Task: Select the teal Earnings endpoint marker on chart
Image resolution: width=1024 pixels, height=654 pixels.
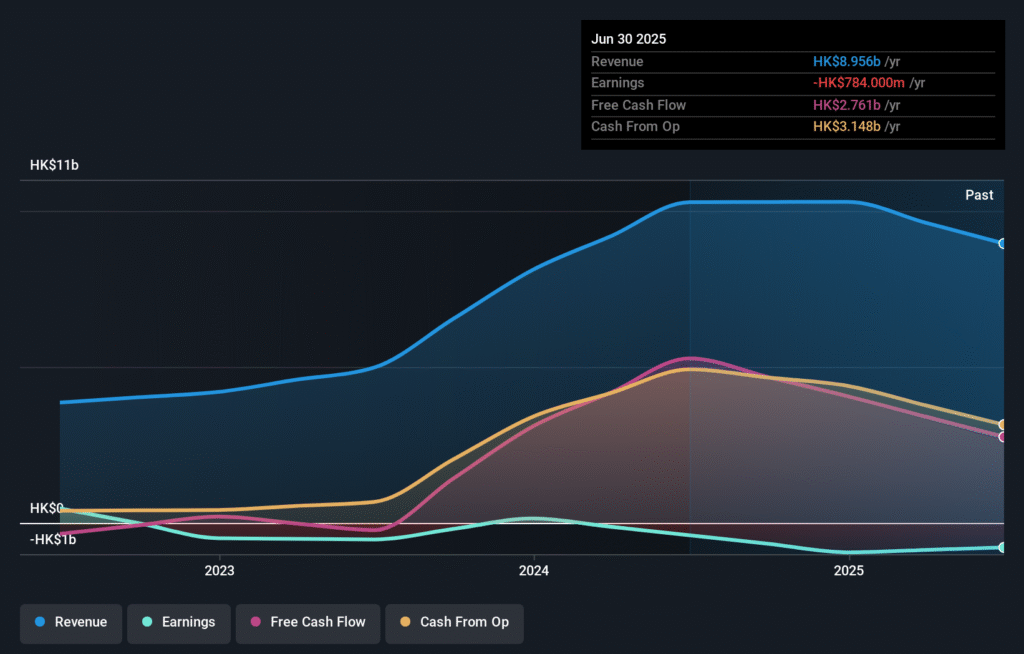Action: point(1002,547)
